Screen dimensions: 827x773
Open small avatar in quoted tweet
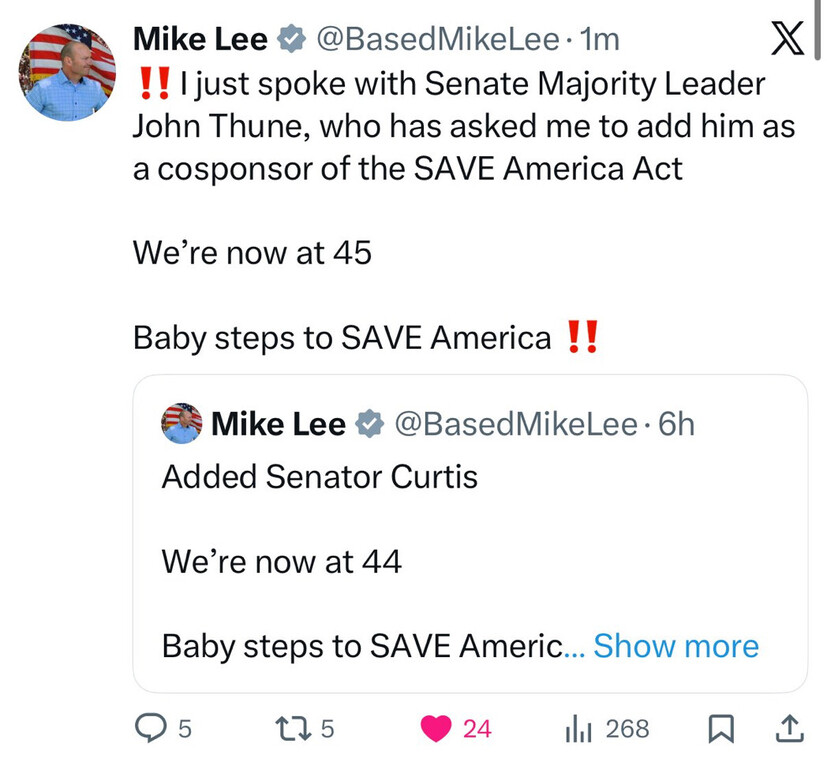click(x=182, y=424)
